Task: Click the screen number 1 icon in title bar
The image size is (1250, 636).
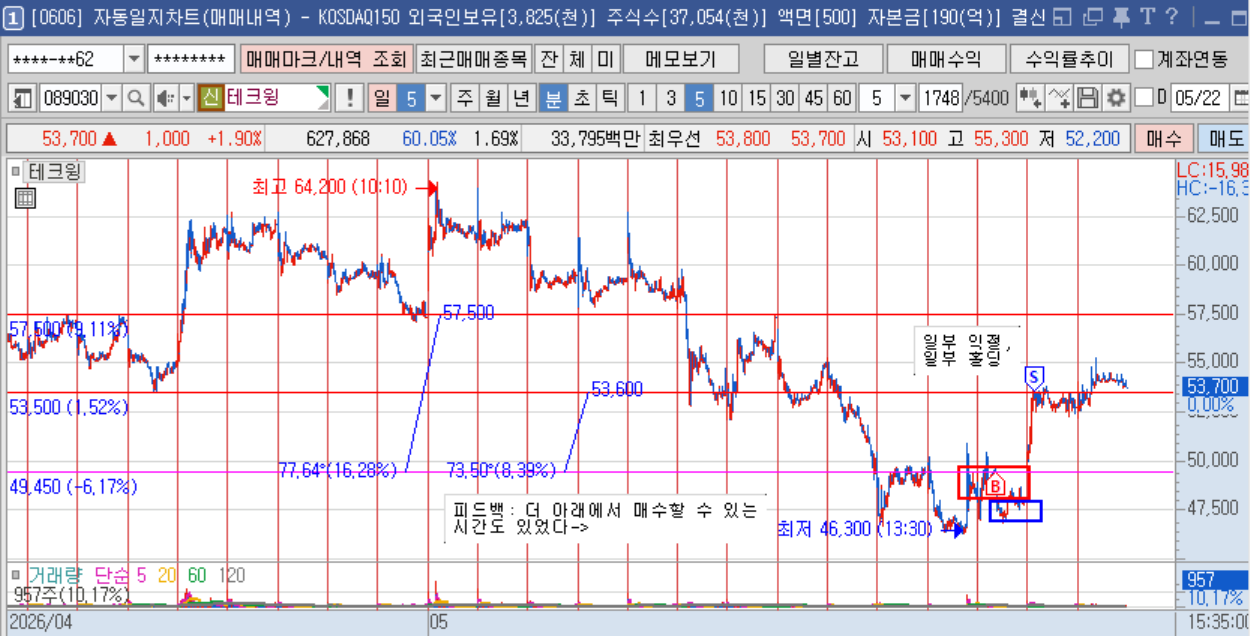Action: pyautogui.click(x=14, y=16)
